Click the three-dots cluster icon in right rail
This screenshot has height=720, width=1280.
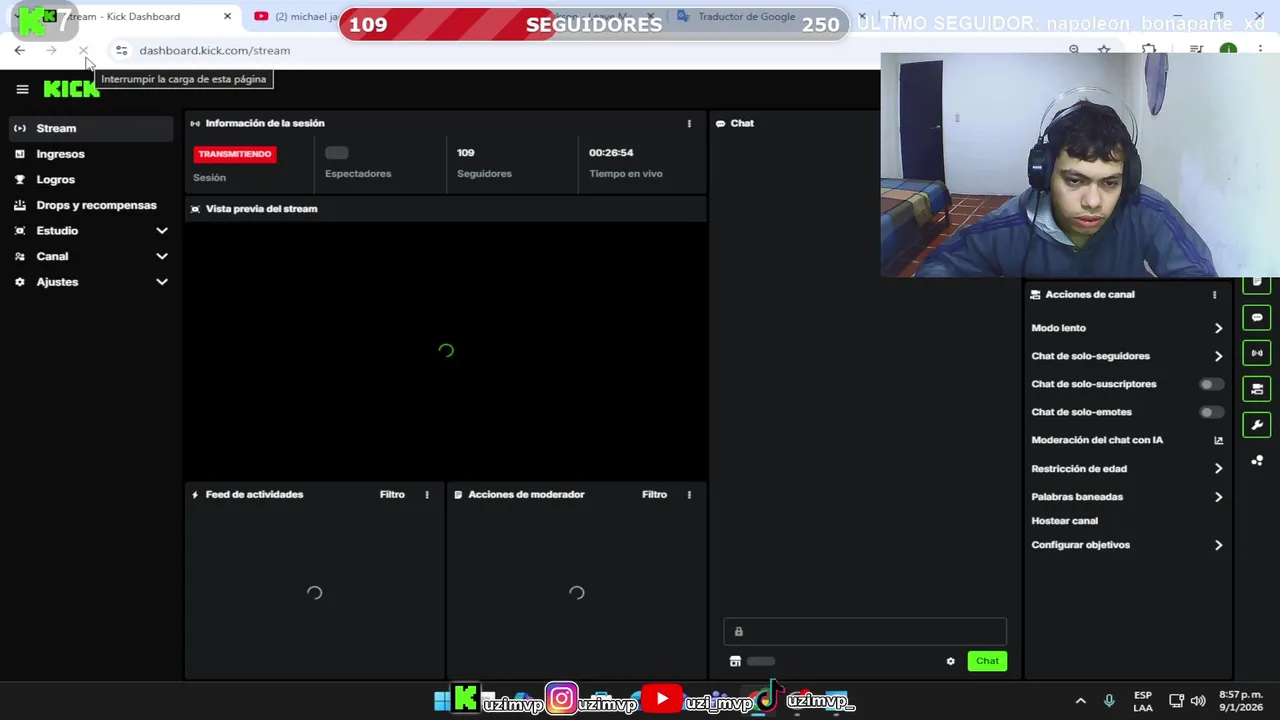click(x=1257, y=461)
